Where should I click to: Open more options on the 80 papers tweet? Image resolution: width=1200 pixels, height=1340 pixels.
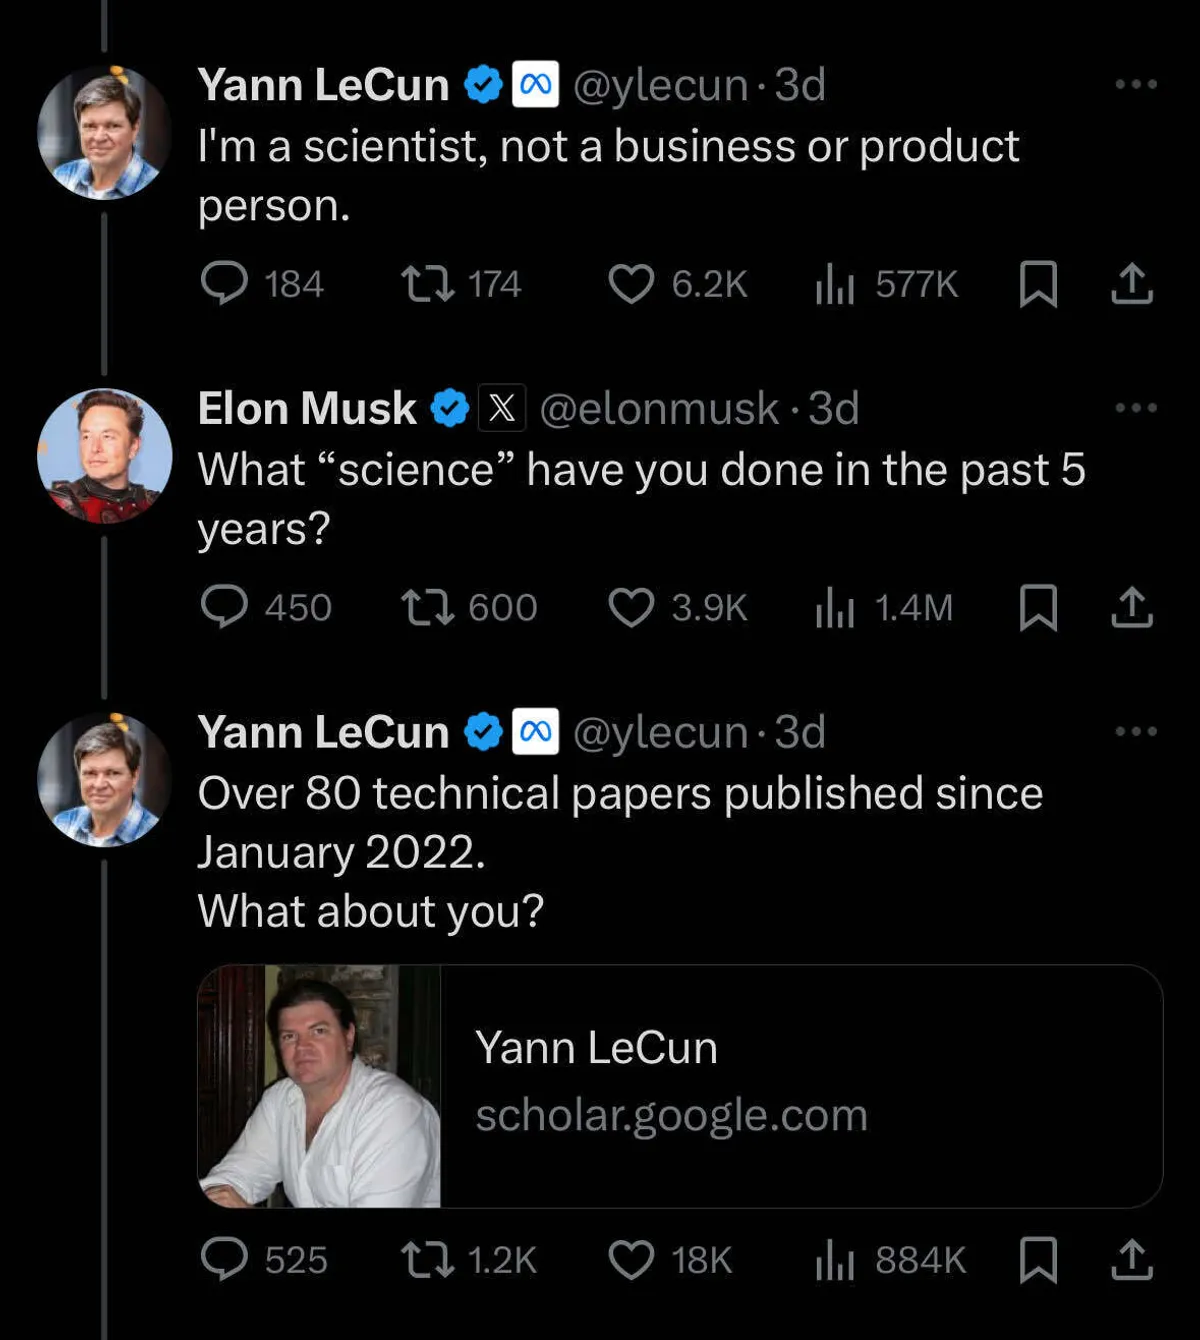pyautogui.click(x=1136, y=731)
